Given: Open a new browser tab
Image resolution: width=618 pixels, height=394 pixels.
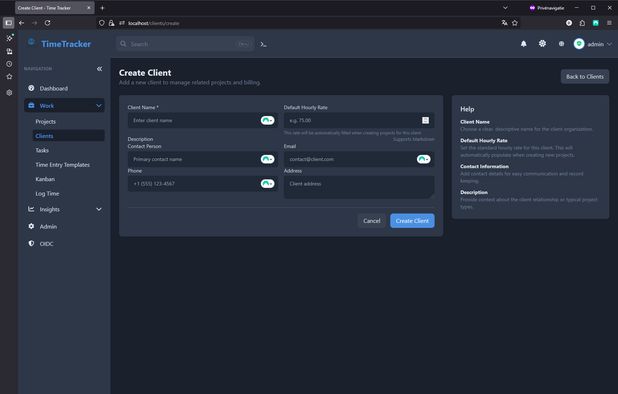Looking at the screenshot, I should click(x=102, y=8).
